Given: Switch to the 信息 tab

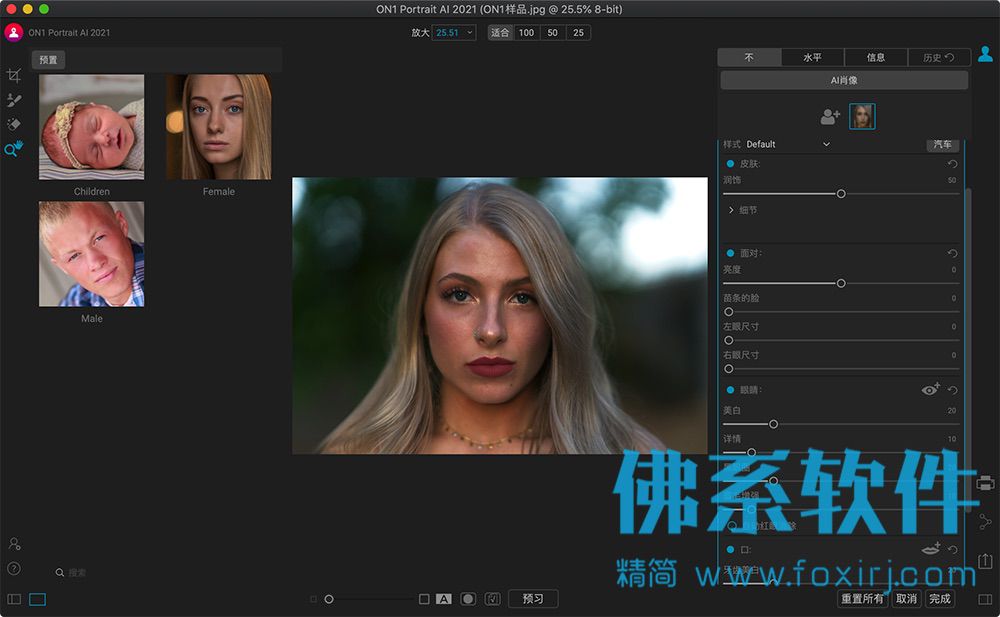Looking at the screenshot, I should [876, 57].
